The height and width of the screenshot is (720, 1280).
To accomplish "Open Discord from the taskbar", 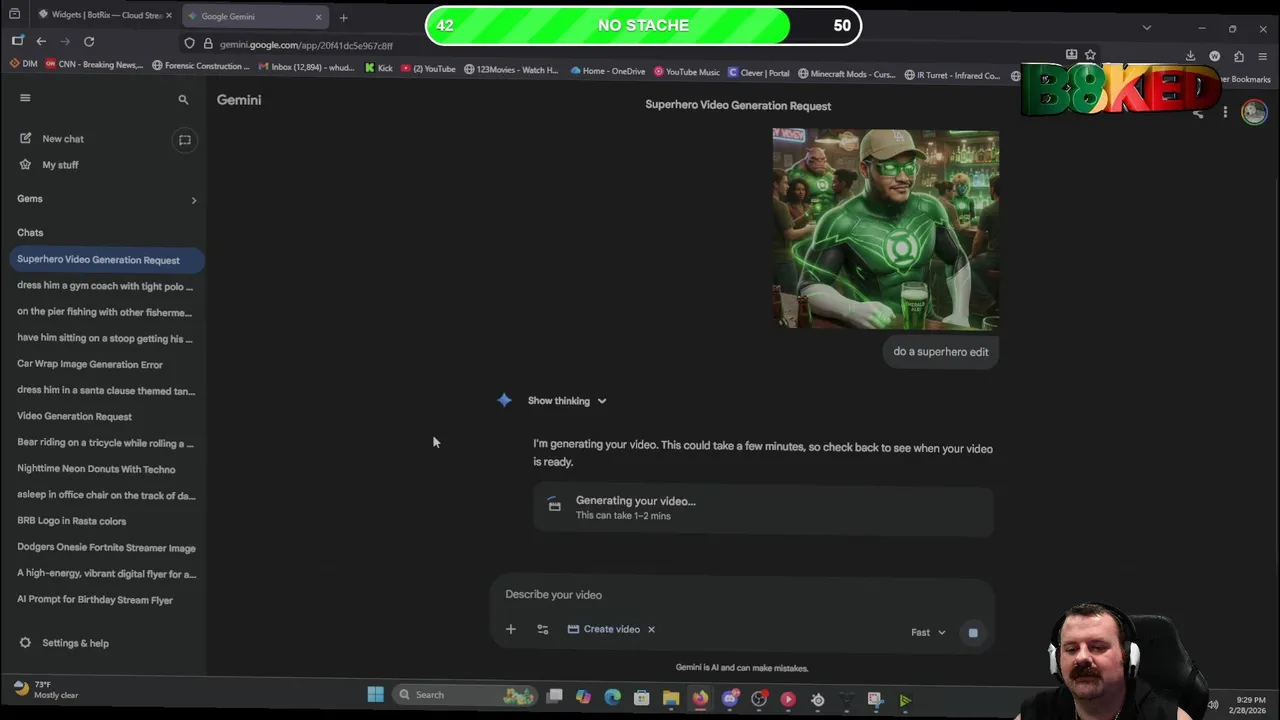I will [730, 699].
